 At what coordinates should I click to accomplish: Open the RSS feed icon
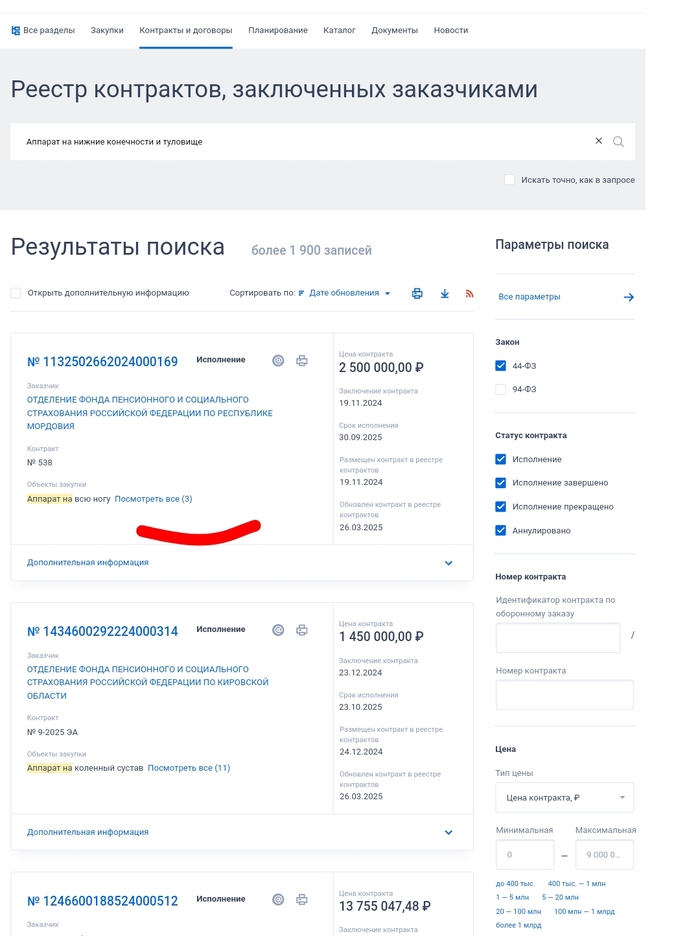click(469, 293)
